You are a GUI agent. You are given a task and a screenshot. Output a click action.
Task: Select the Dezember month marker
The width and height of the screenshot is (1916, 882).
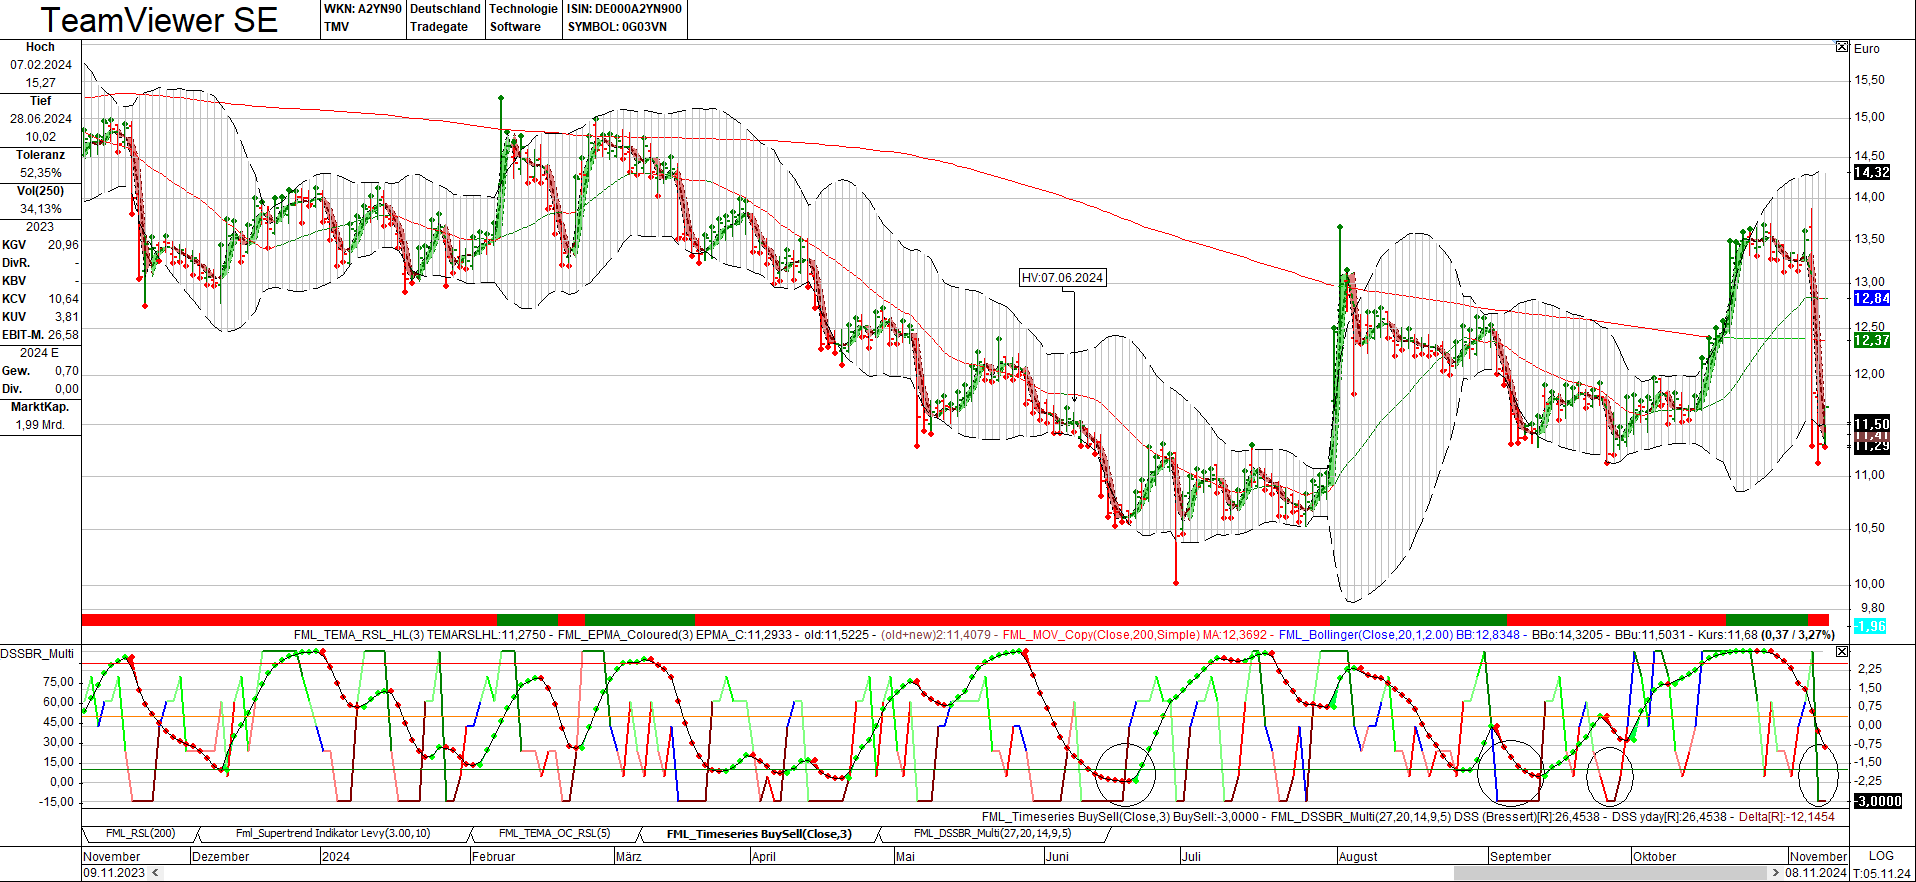[x=220, y=857]
